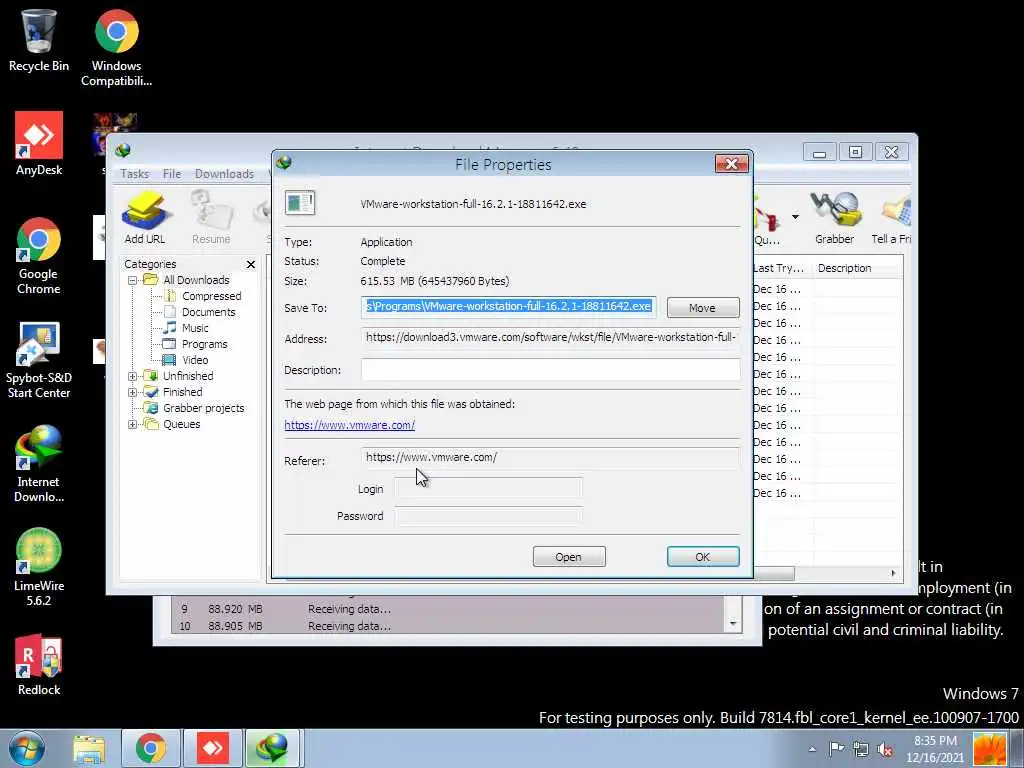Open Windows Compatibility Chrome desktop shortcut

(x=116, y=48)
